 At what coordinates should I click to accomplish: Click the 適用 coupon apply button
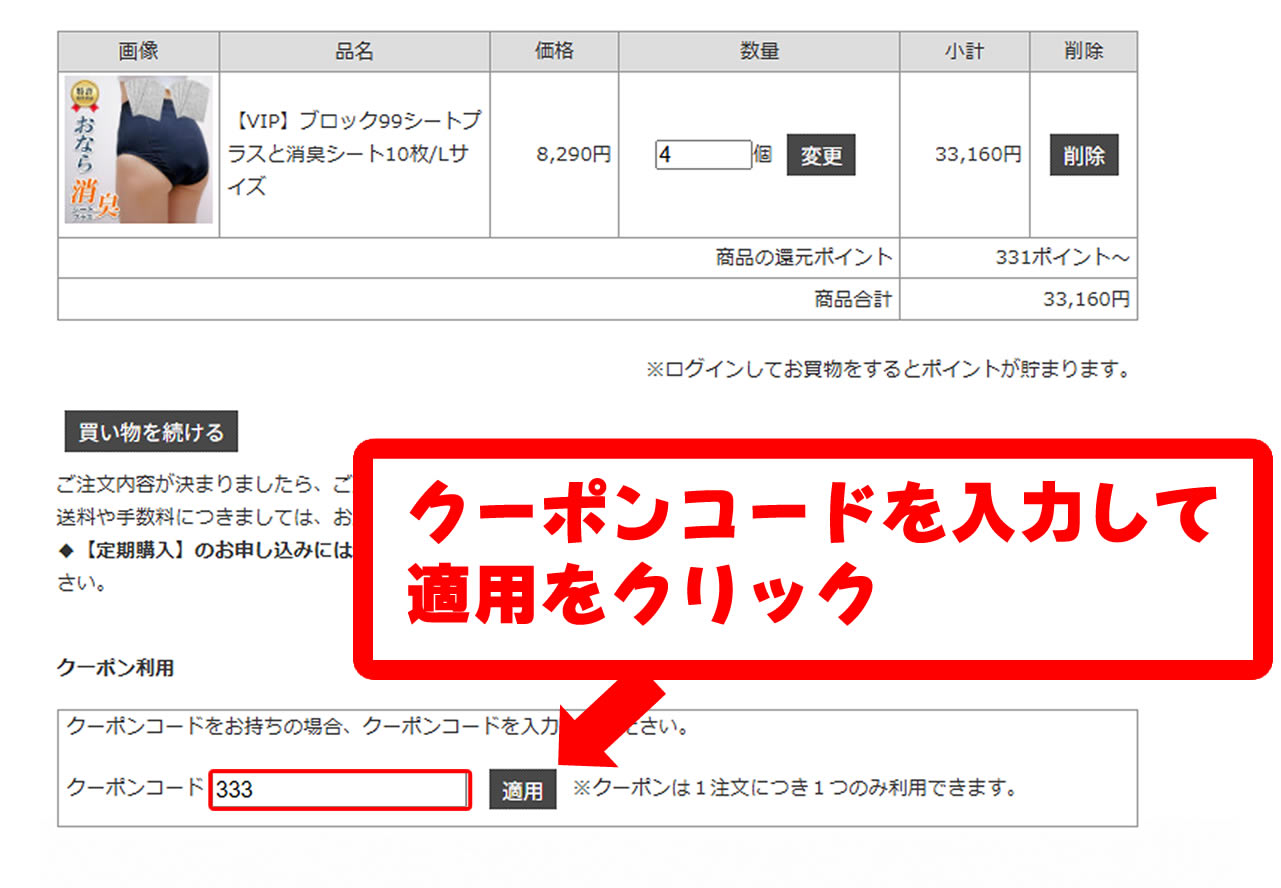tap(522, 790)
